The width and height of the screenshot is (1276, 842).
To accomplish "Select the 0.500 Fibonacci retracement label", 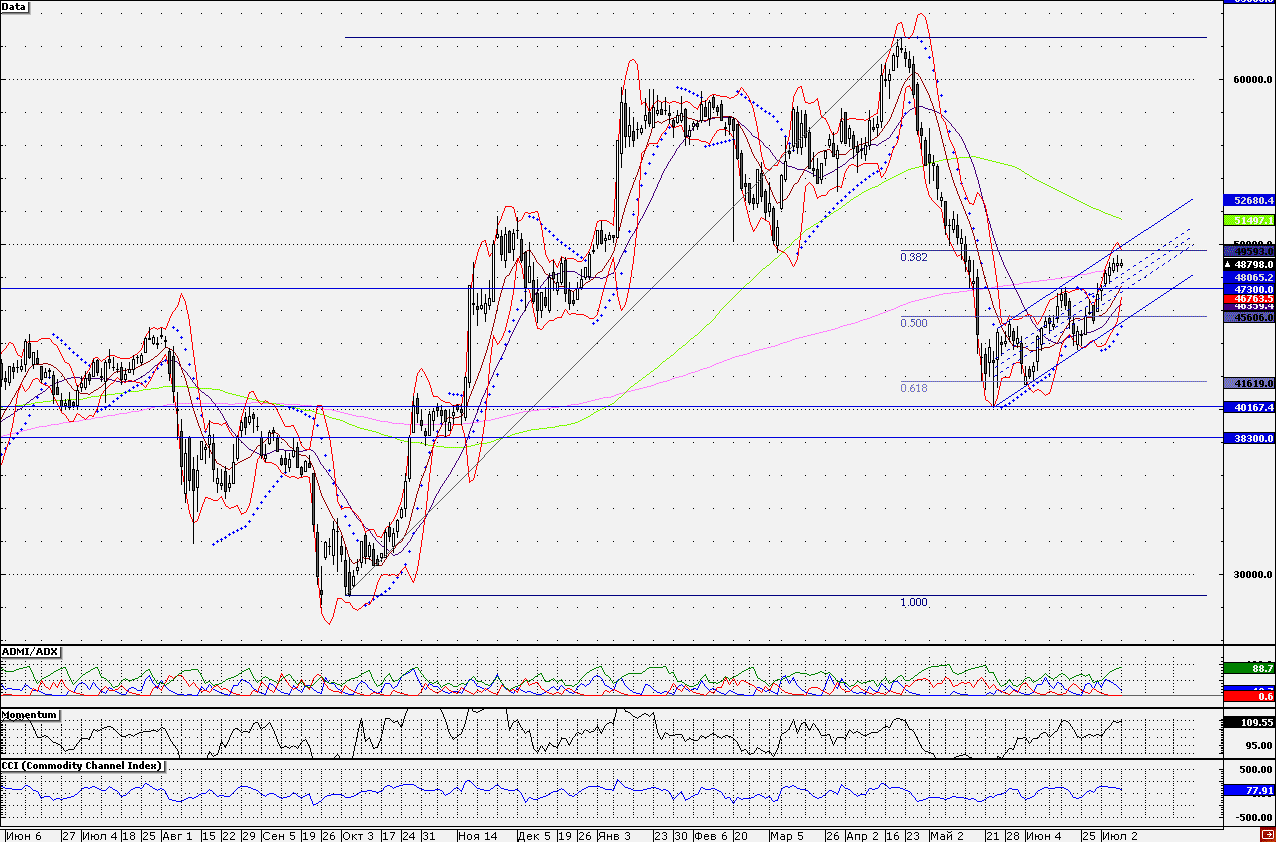I will [913, 323].
